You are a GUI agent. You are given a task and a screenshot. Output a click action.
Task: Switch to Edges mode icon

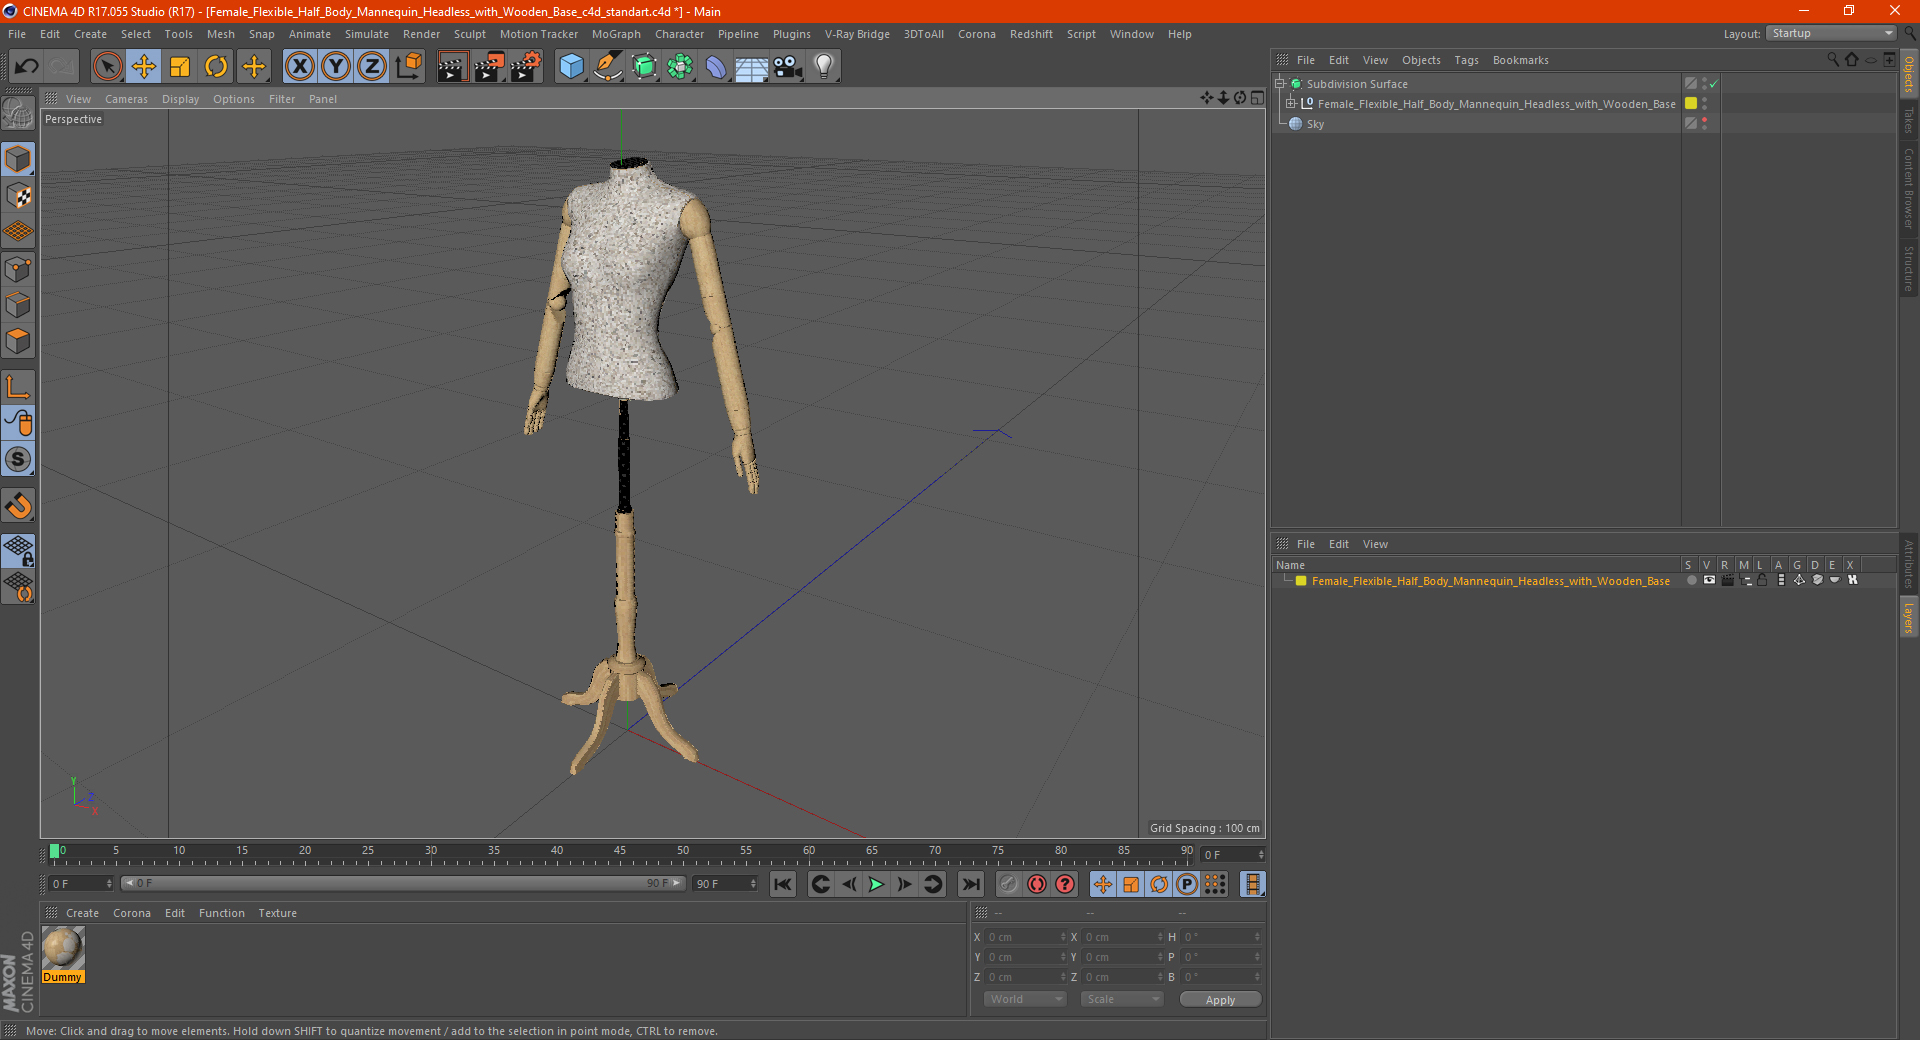(x=18, y=305)
